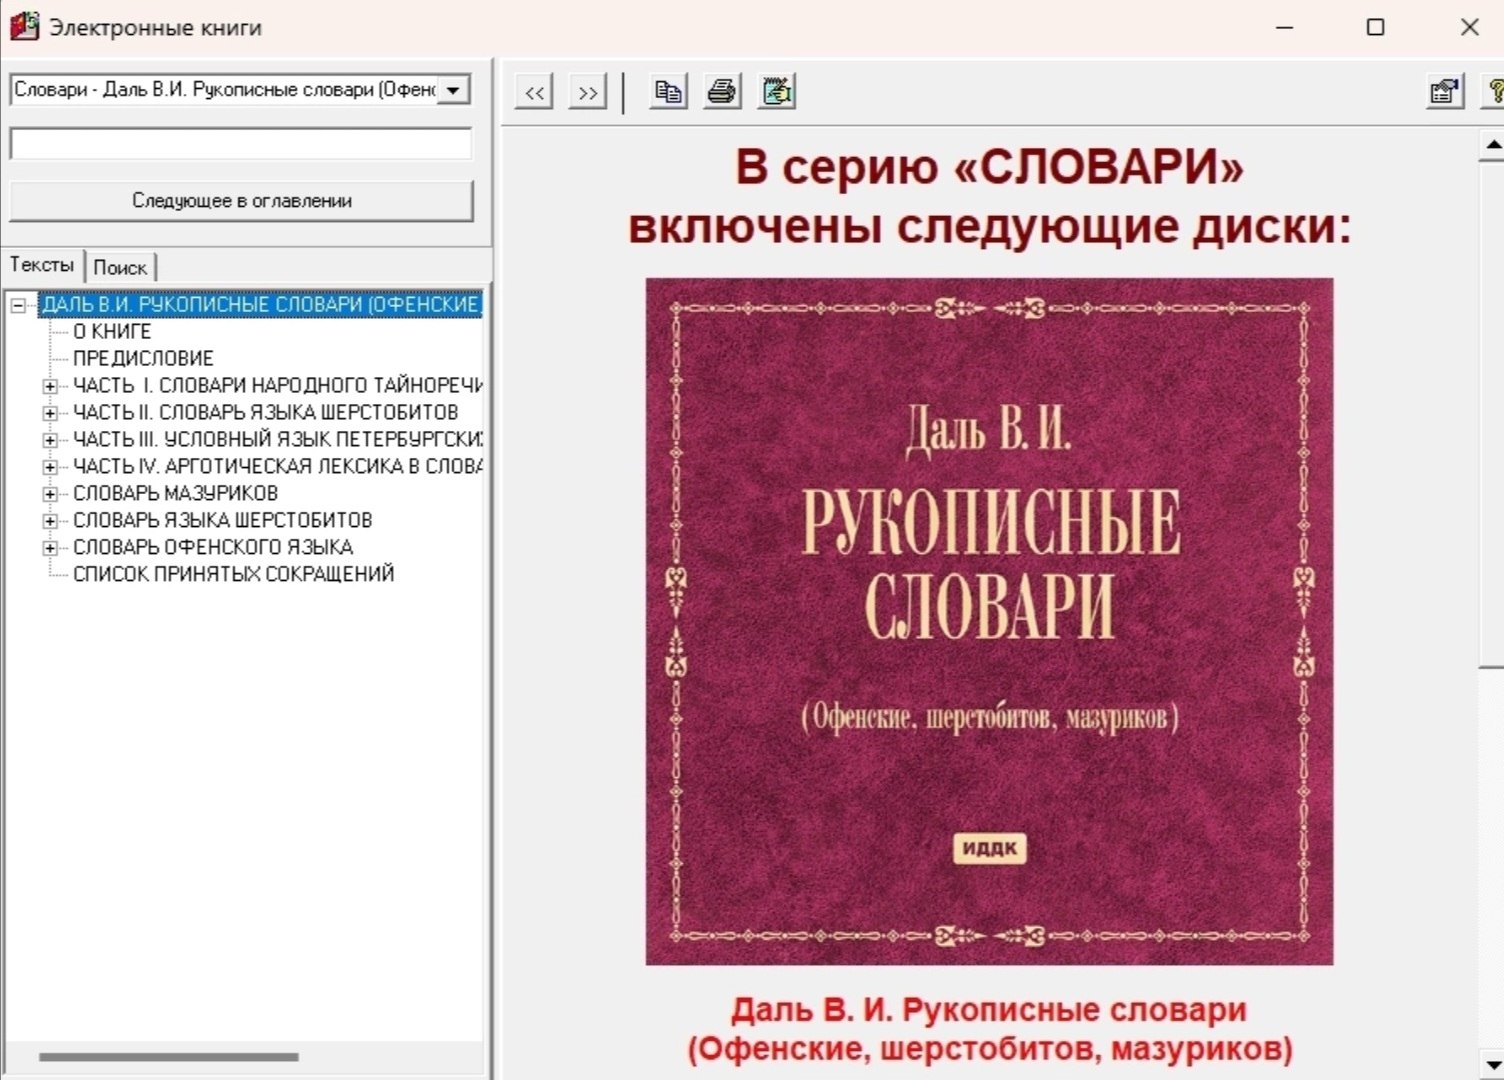
Task: Click the empty search input field
Action: point(241,143)
